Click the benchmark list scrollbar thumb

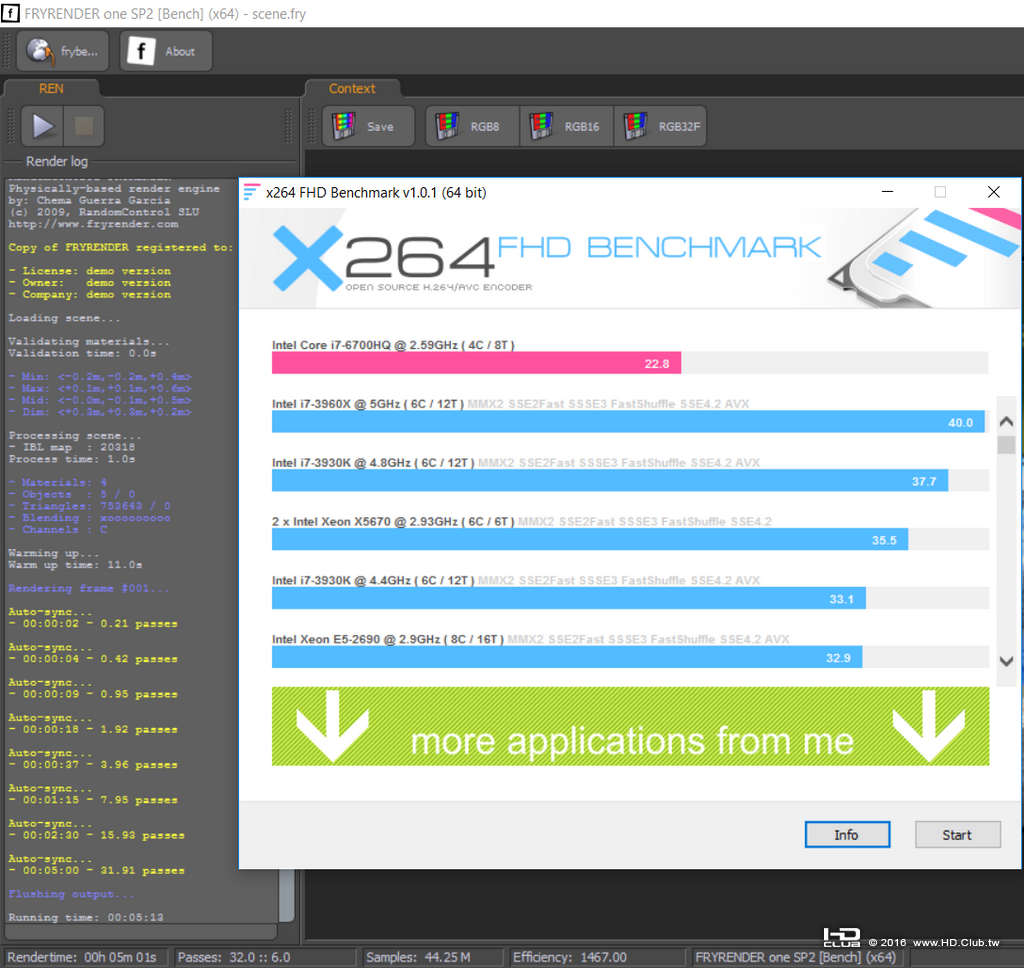click(1006, 445)
